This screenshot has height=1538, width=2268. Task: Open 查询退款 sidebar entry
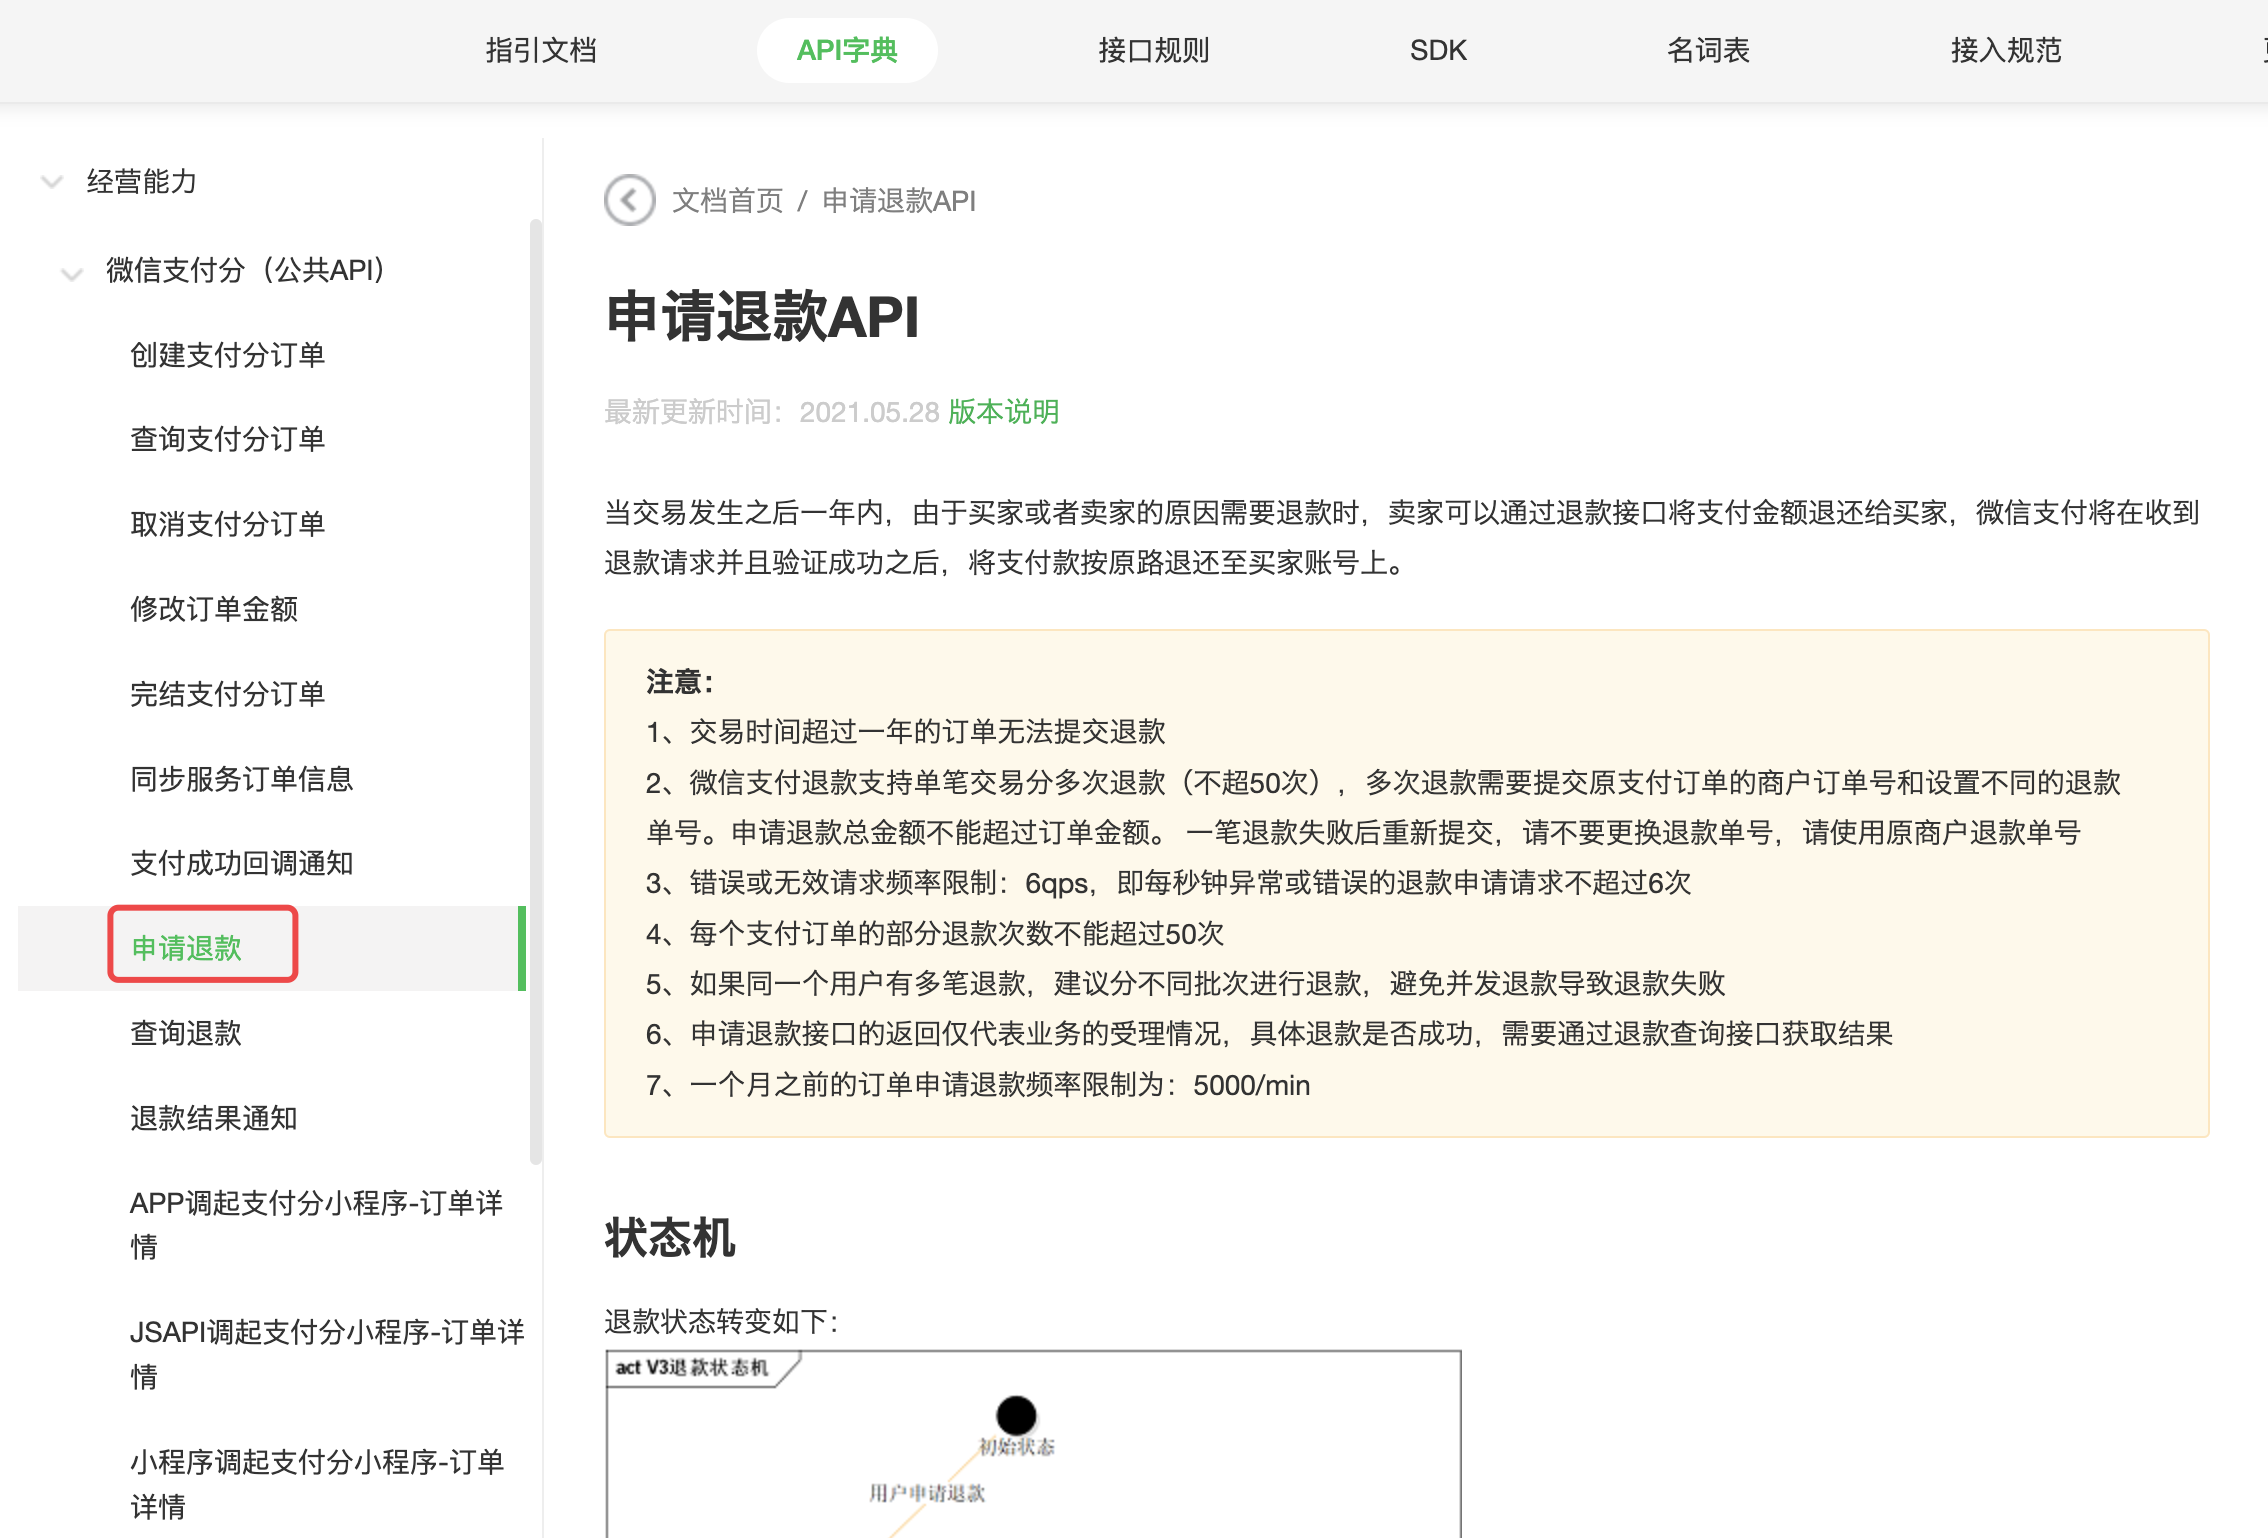point(186,1033)
